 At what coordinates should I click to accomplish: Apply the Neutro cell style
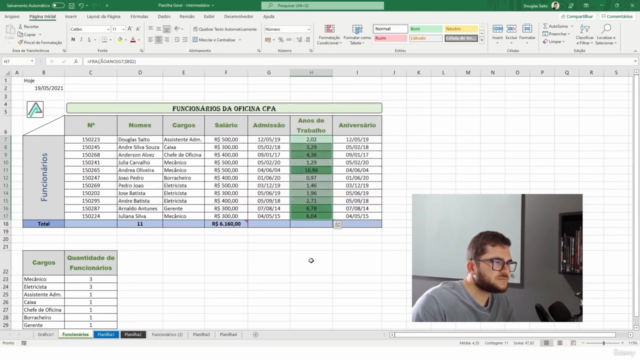[461, 29]
